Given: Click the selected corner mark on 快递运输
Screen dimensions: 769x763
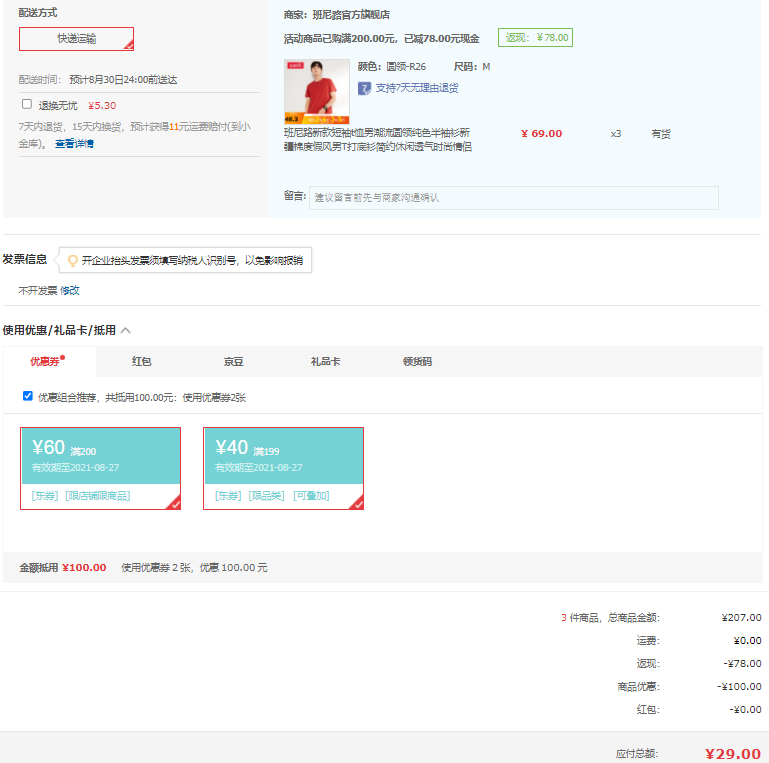Looking at the screenshot, I should (x=128, y=46).
